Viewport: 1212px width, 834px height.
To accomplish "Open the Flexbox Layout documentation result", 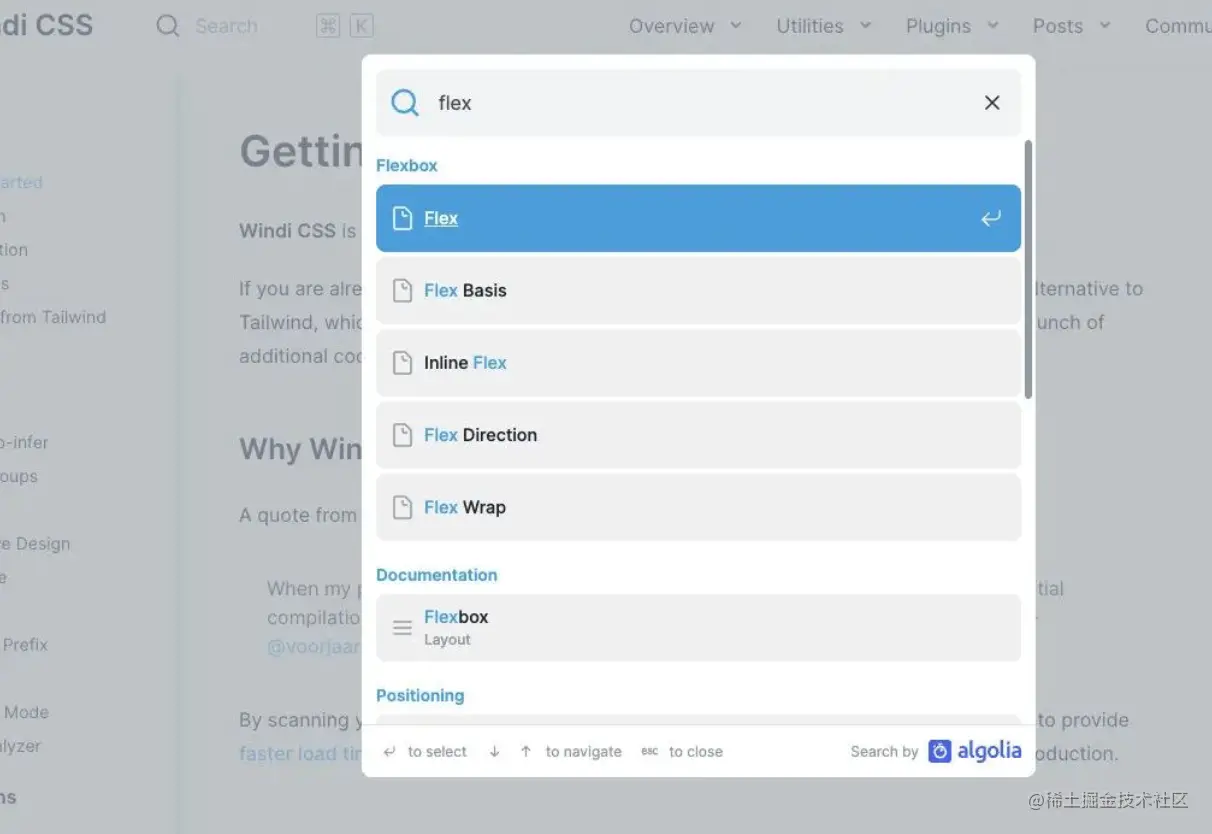I will click(698, 628).
